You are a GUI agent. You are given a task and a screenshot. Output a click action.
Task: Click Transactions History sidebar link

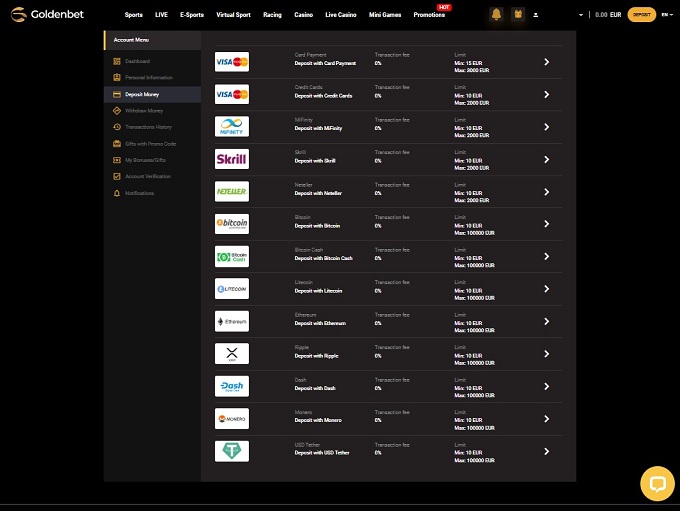coord(148,127)
